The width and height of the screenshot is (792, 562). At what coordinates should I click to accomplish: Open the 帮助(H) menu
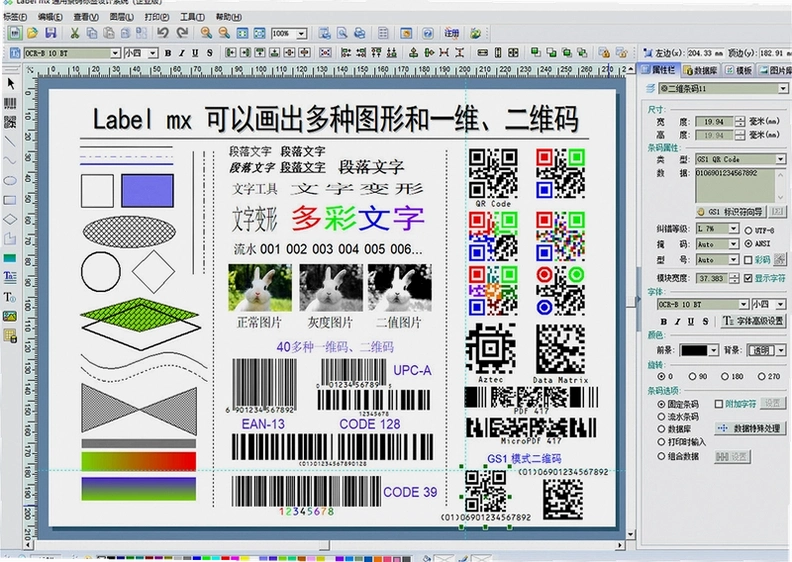click(229, 17)
